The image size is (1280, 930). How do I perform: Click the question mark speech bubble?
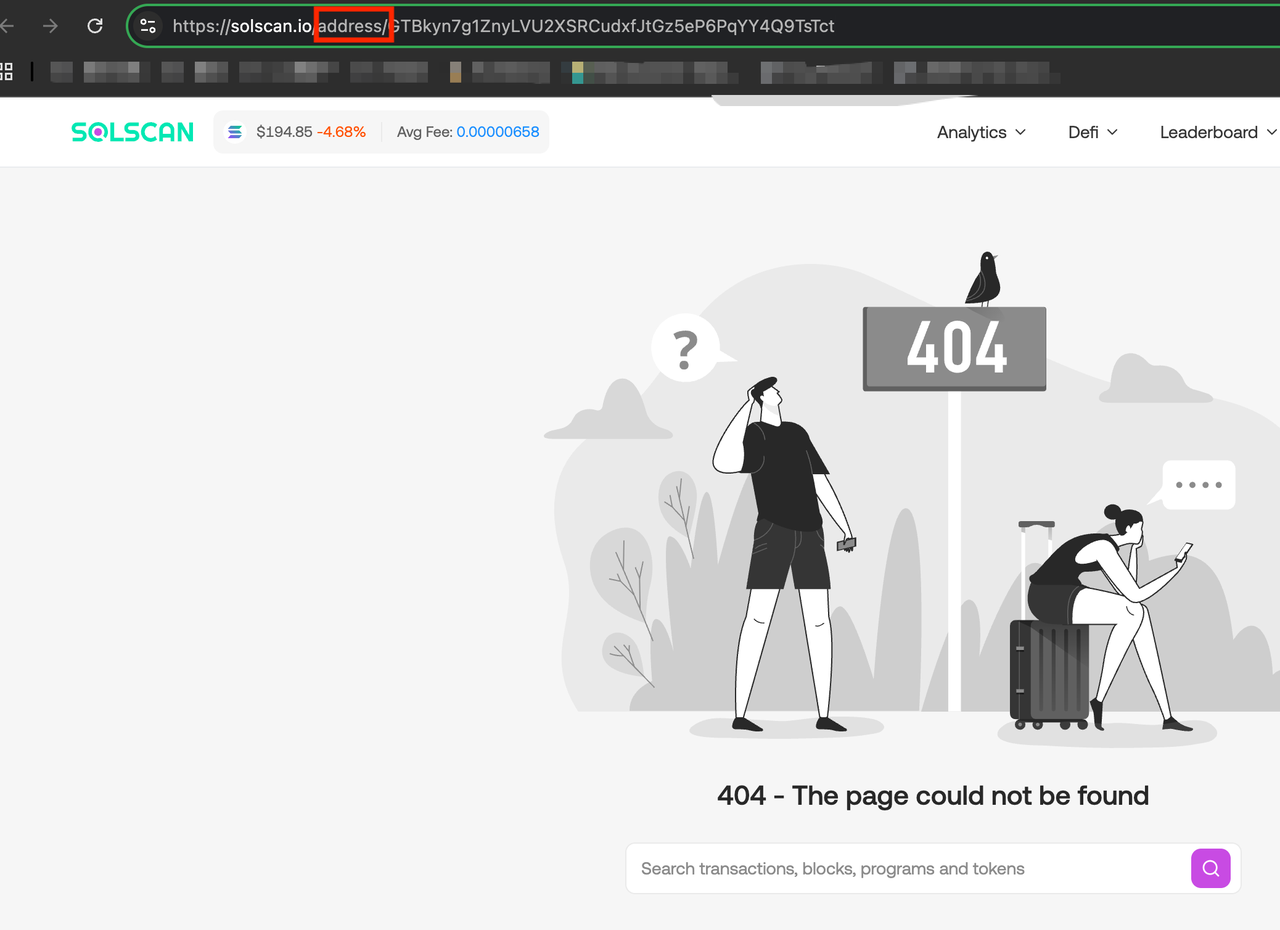[686, 349]
